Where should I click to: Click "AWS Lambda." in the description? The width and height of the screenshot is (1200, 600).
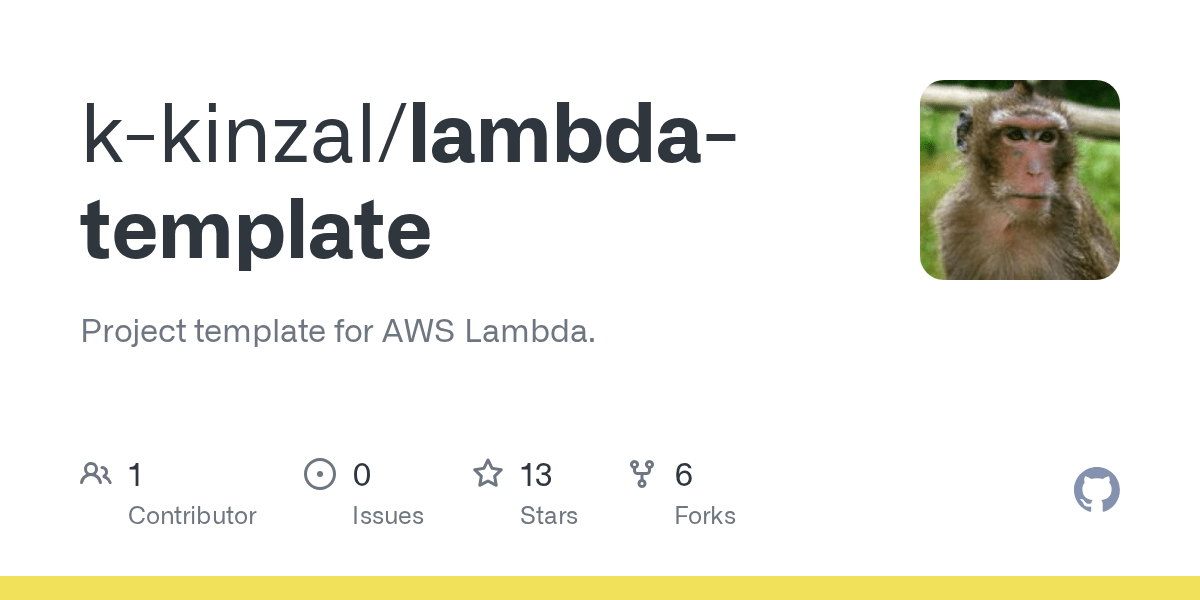(489, 331)
